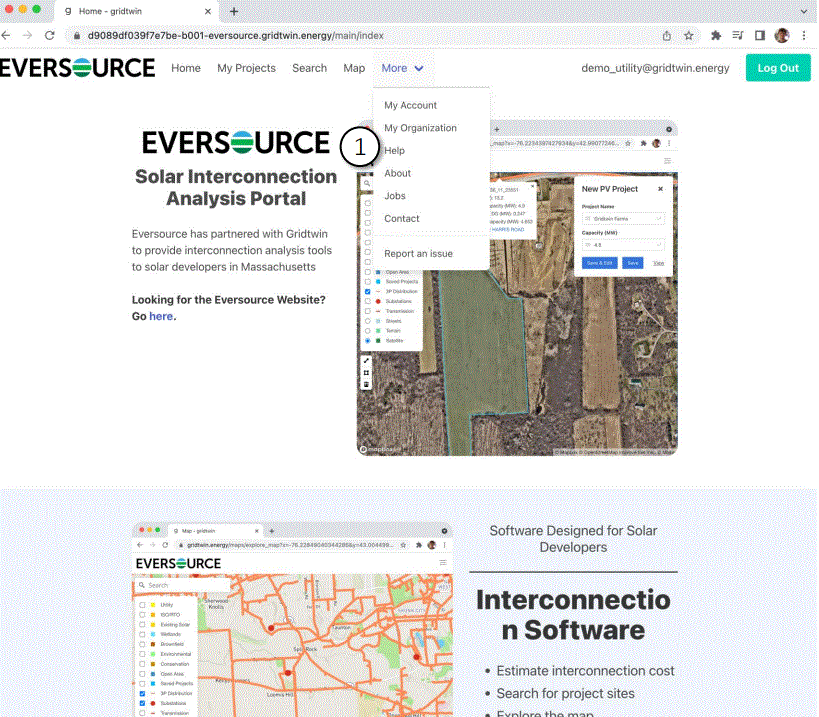Click the red Substations marker icon in the legend

click(377, 301)
